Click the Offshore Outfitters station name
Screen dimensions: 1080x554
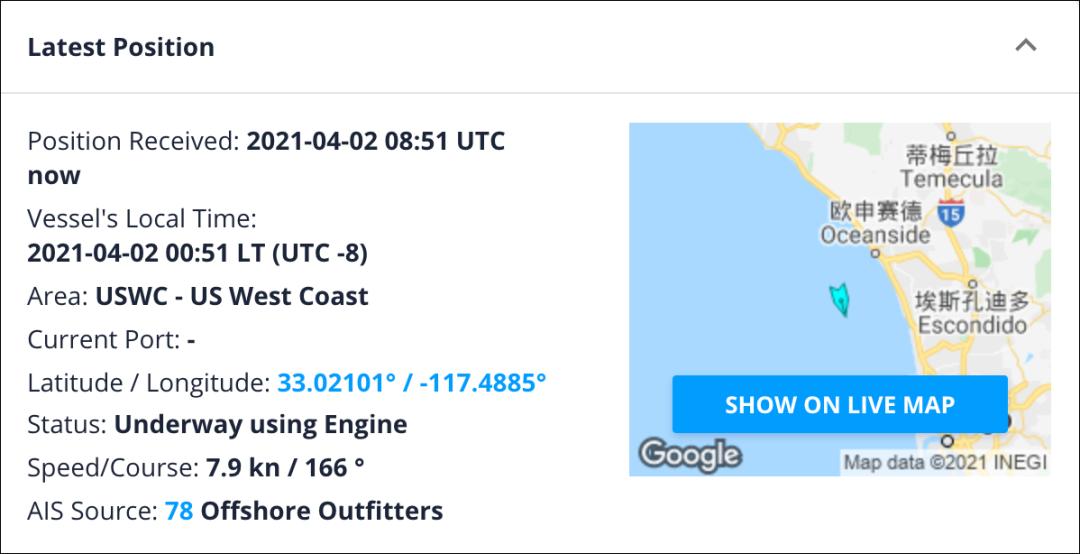(322, 511)
